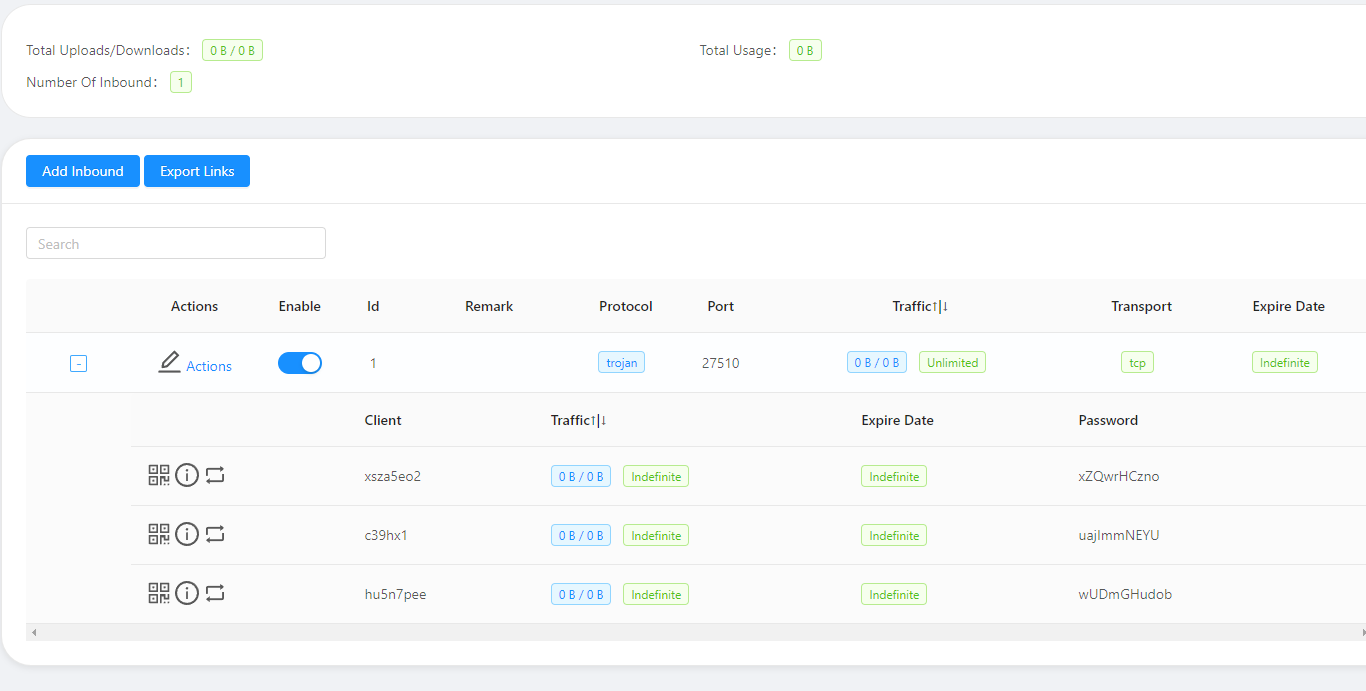This screenshot has height=691, width=1366.
Task: Click the trojan protocol tag
Action: [x=622, y=363]
